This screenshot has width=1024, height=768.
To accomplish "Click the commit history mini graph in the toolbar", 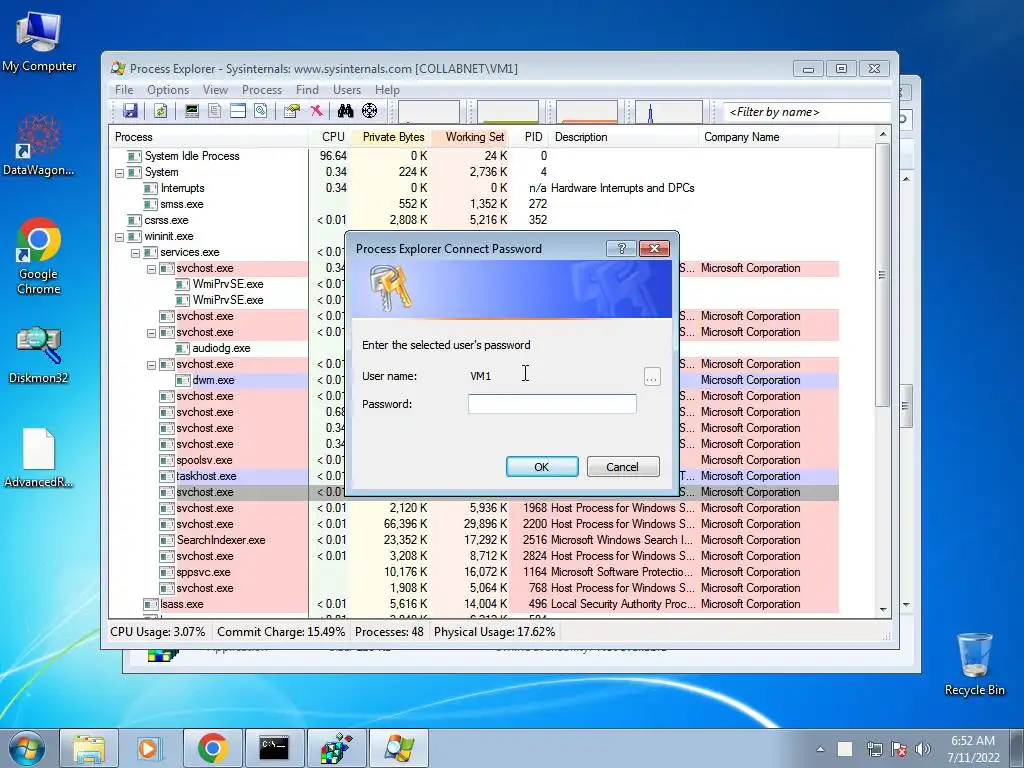I will tap(508, 112).
